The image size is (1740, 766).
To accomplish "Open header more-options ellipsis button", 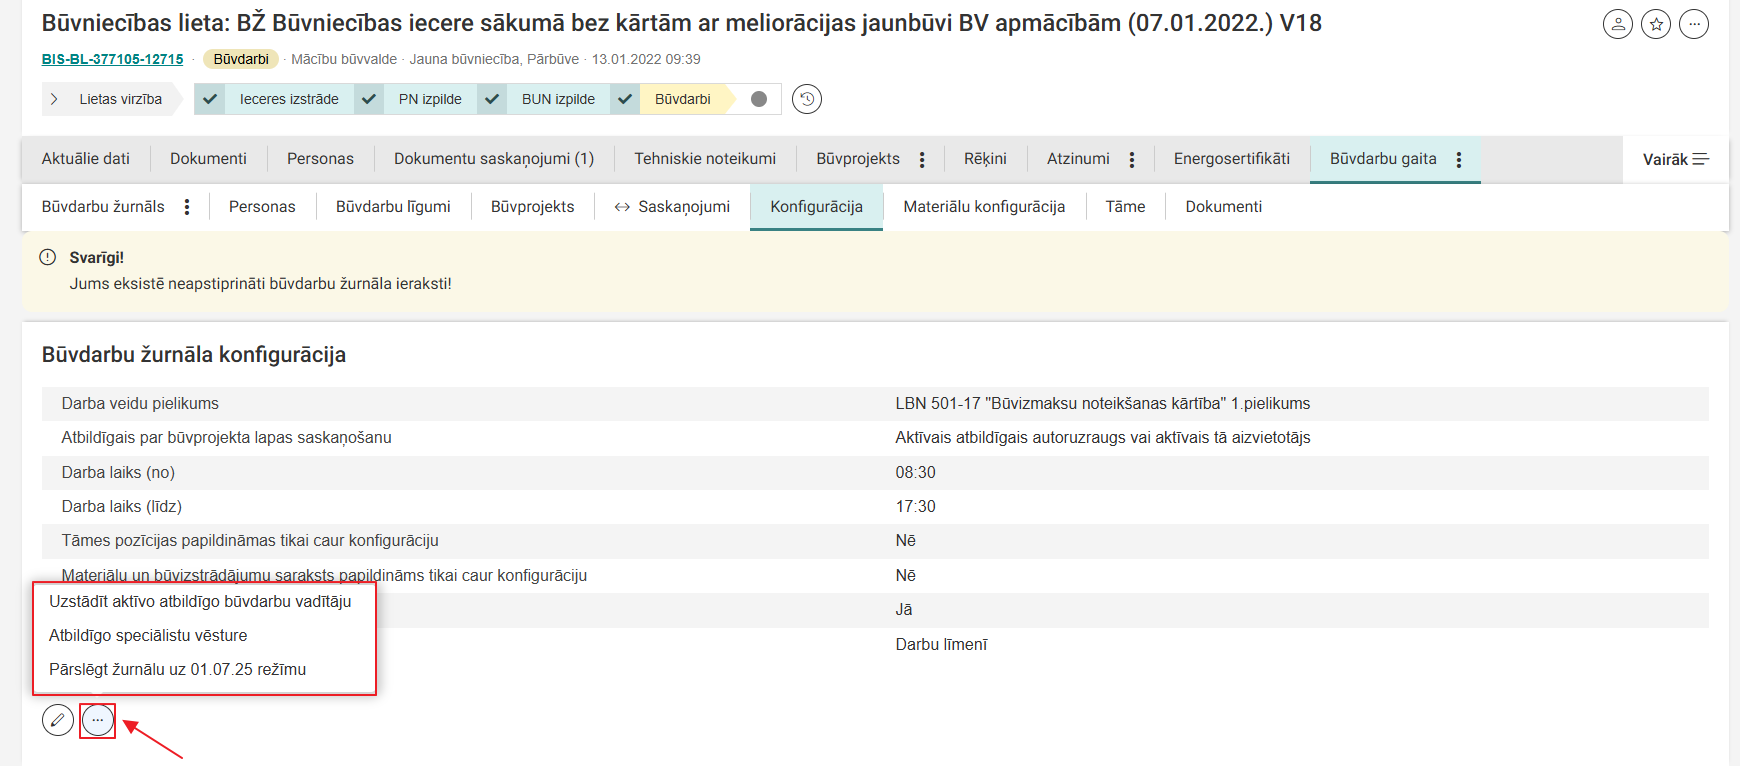I will pyautogui.click(x=1694, y=24).
